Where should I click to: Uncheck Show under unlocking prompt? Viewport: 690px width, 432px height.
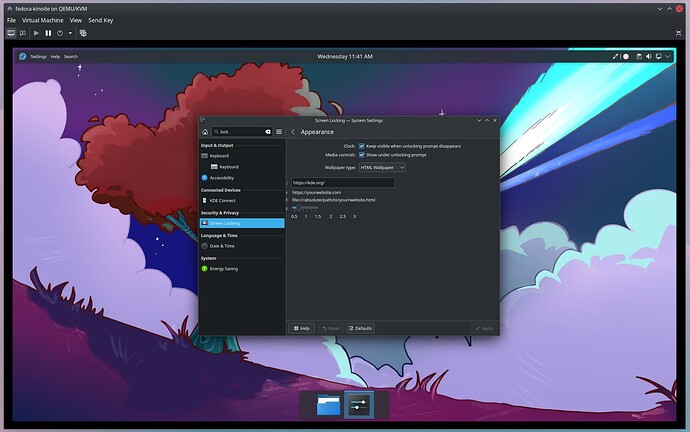(362, 155)
